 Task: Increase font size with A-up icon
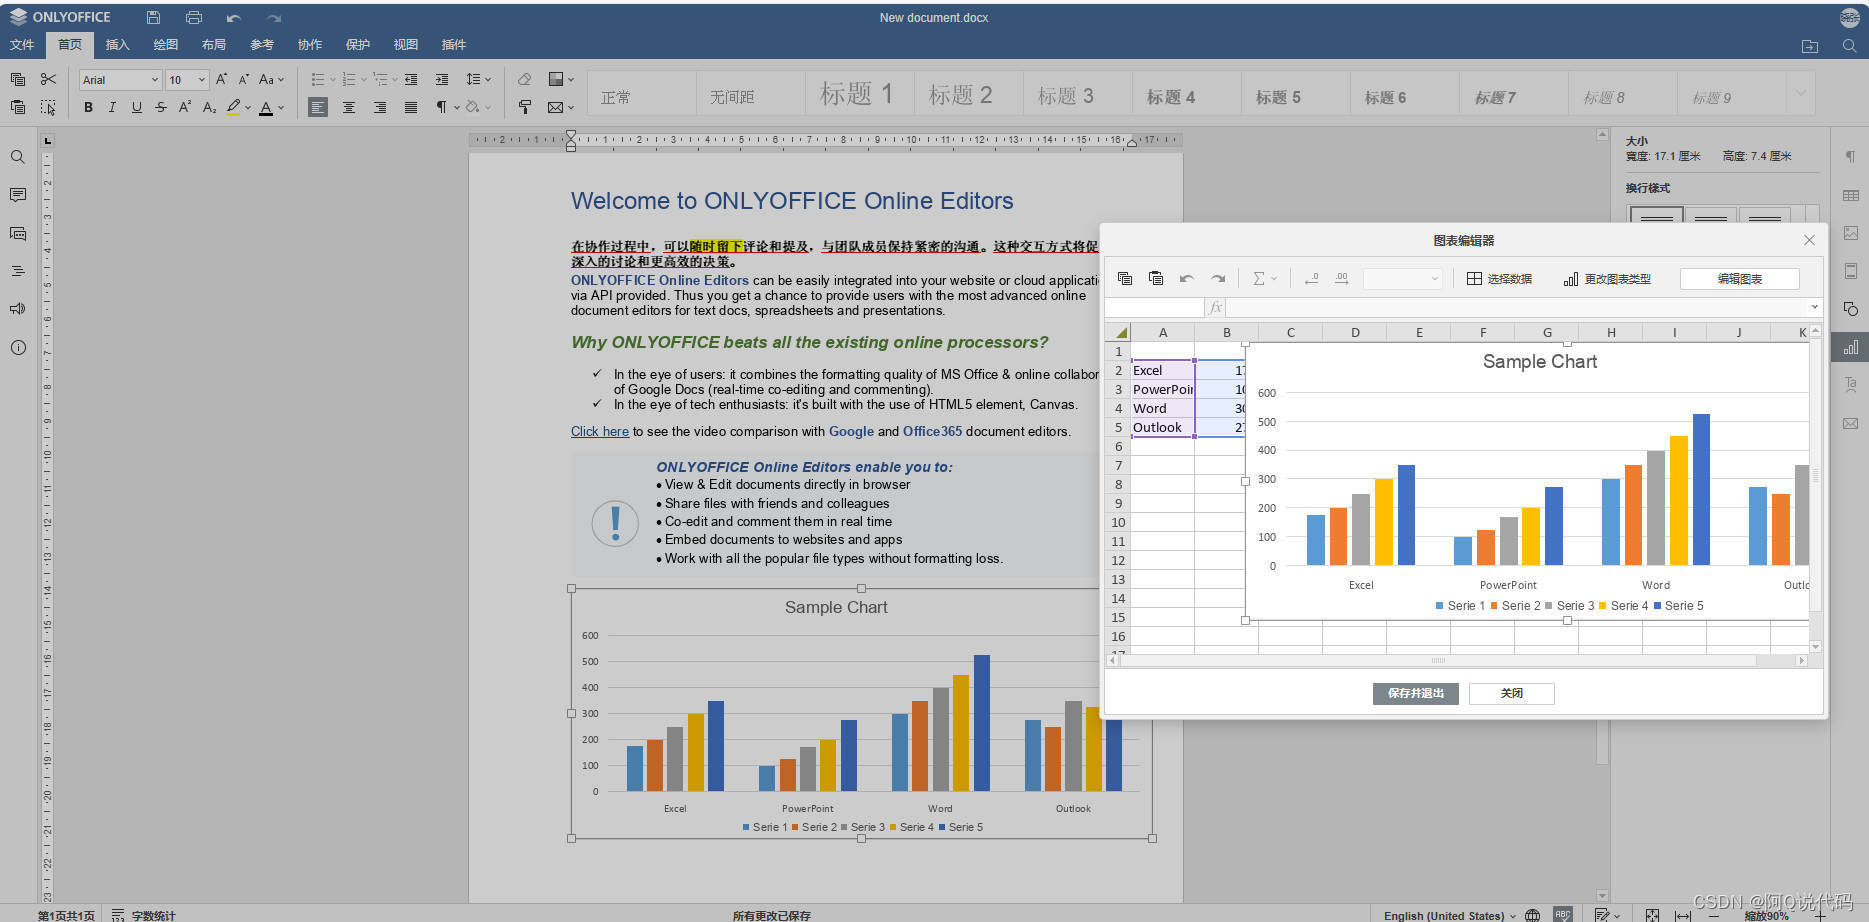pyautogui.click(x=221, y=79)
